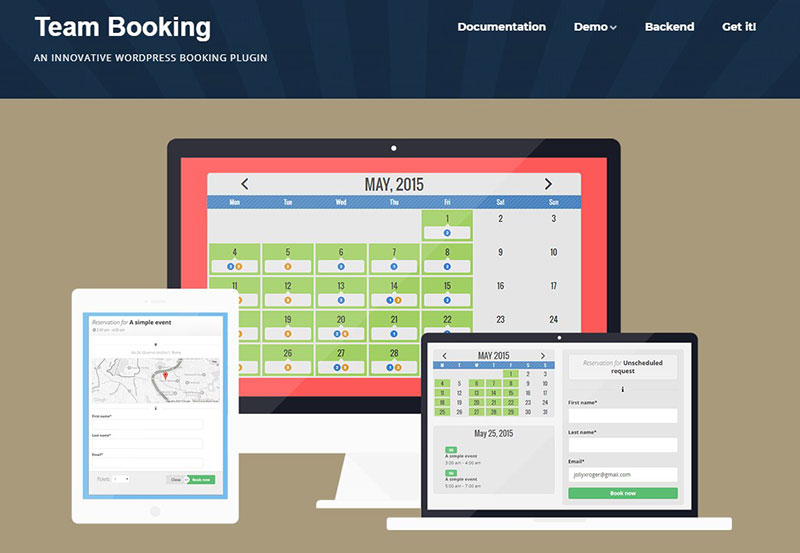This screenshot has height=553, width=800.
Task: Go to previous month on monitor calendar
Action: coord(245,184)
